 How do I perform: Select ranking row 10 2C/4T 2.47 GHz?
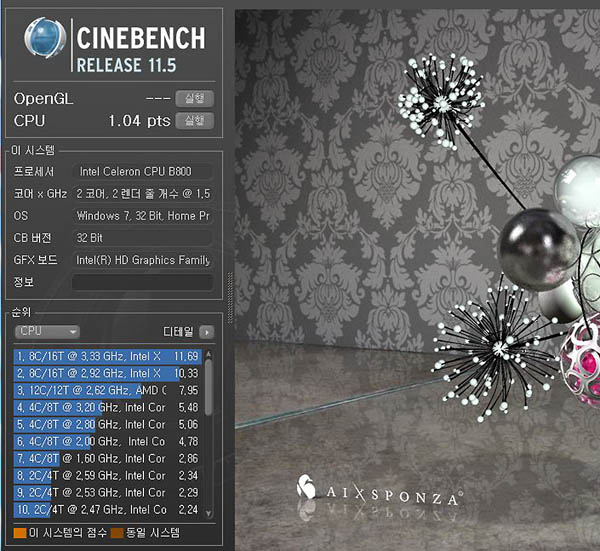coord(108,510)
